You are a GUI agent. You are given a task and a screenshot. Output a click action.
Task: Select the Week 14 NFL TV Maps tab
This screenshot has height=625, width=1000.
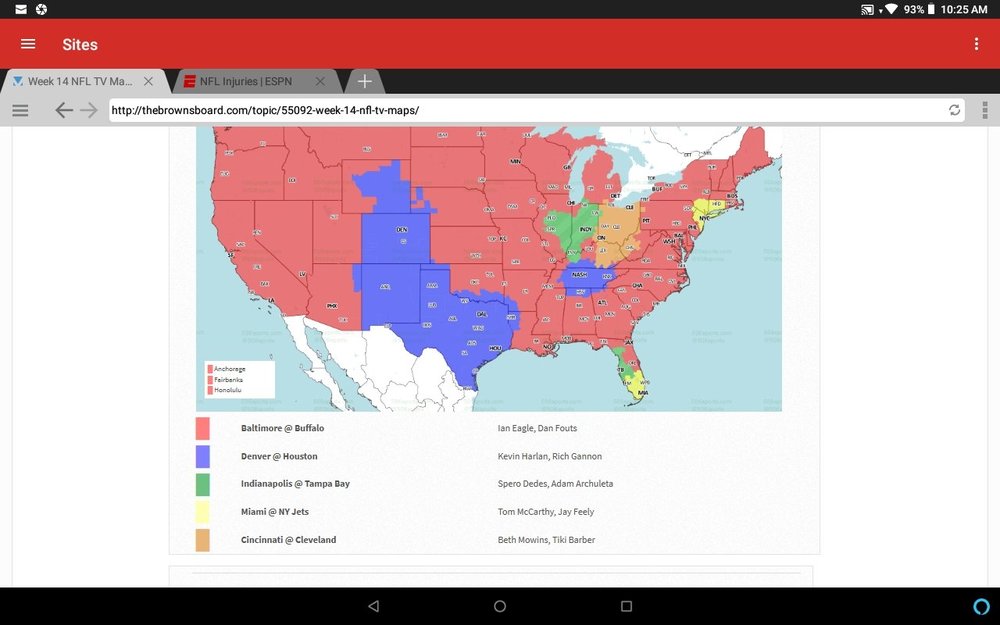(80, 82)
